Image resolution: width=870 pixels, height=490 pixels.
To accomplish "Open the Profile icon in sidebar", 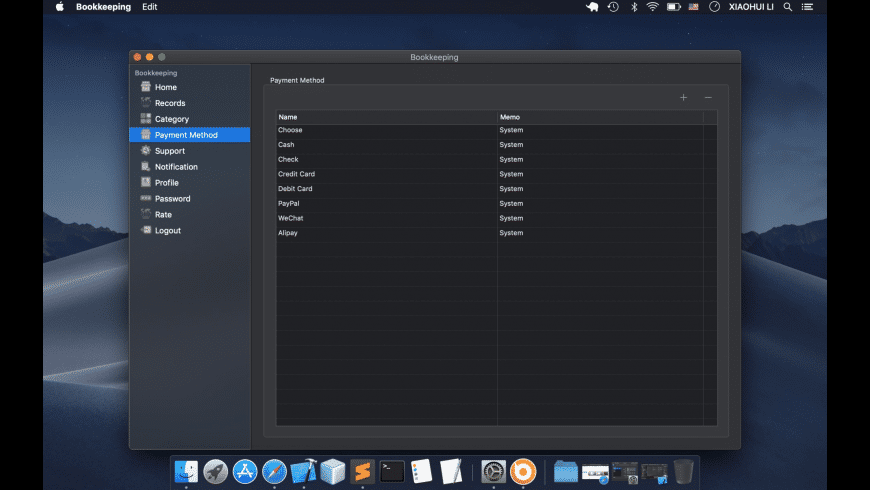I will pyautogui.click(x=146, y=182).
